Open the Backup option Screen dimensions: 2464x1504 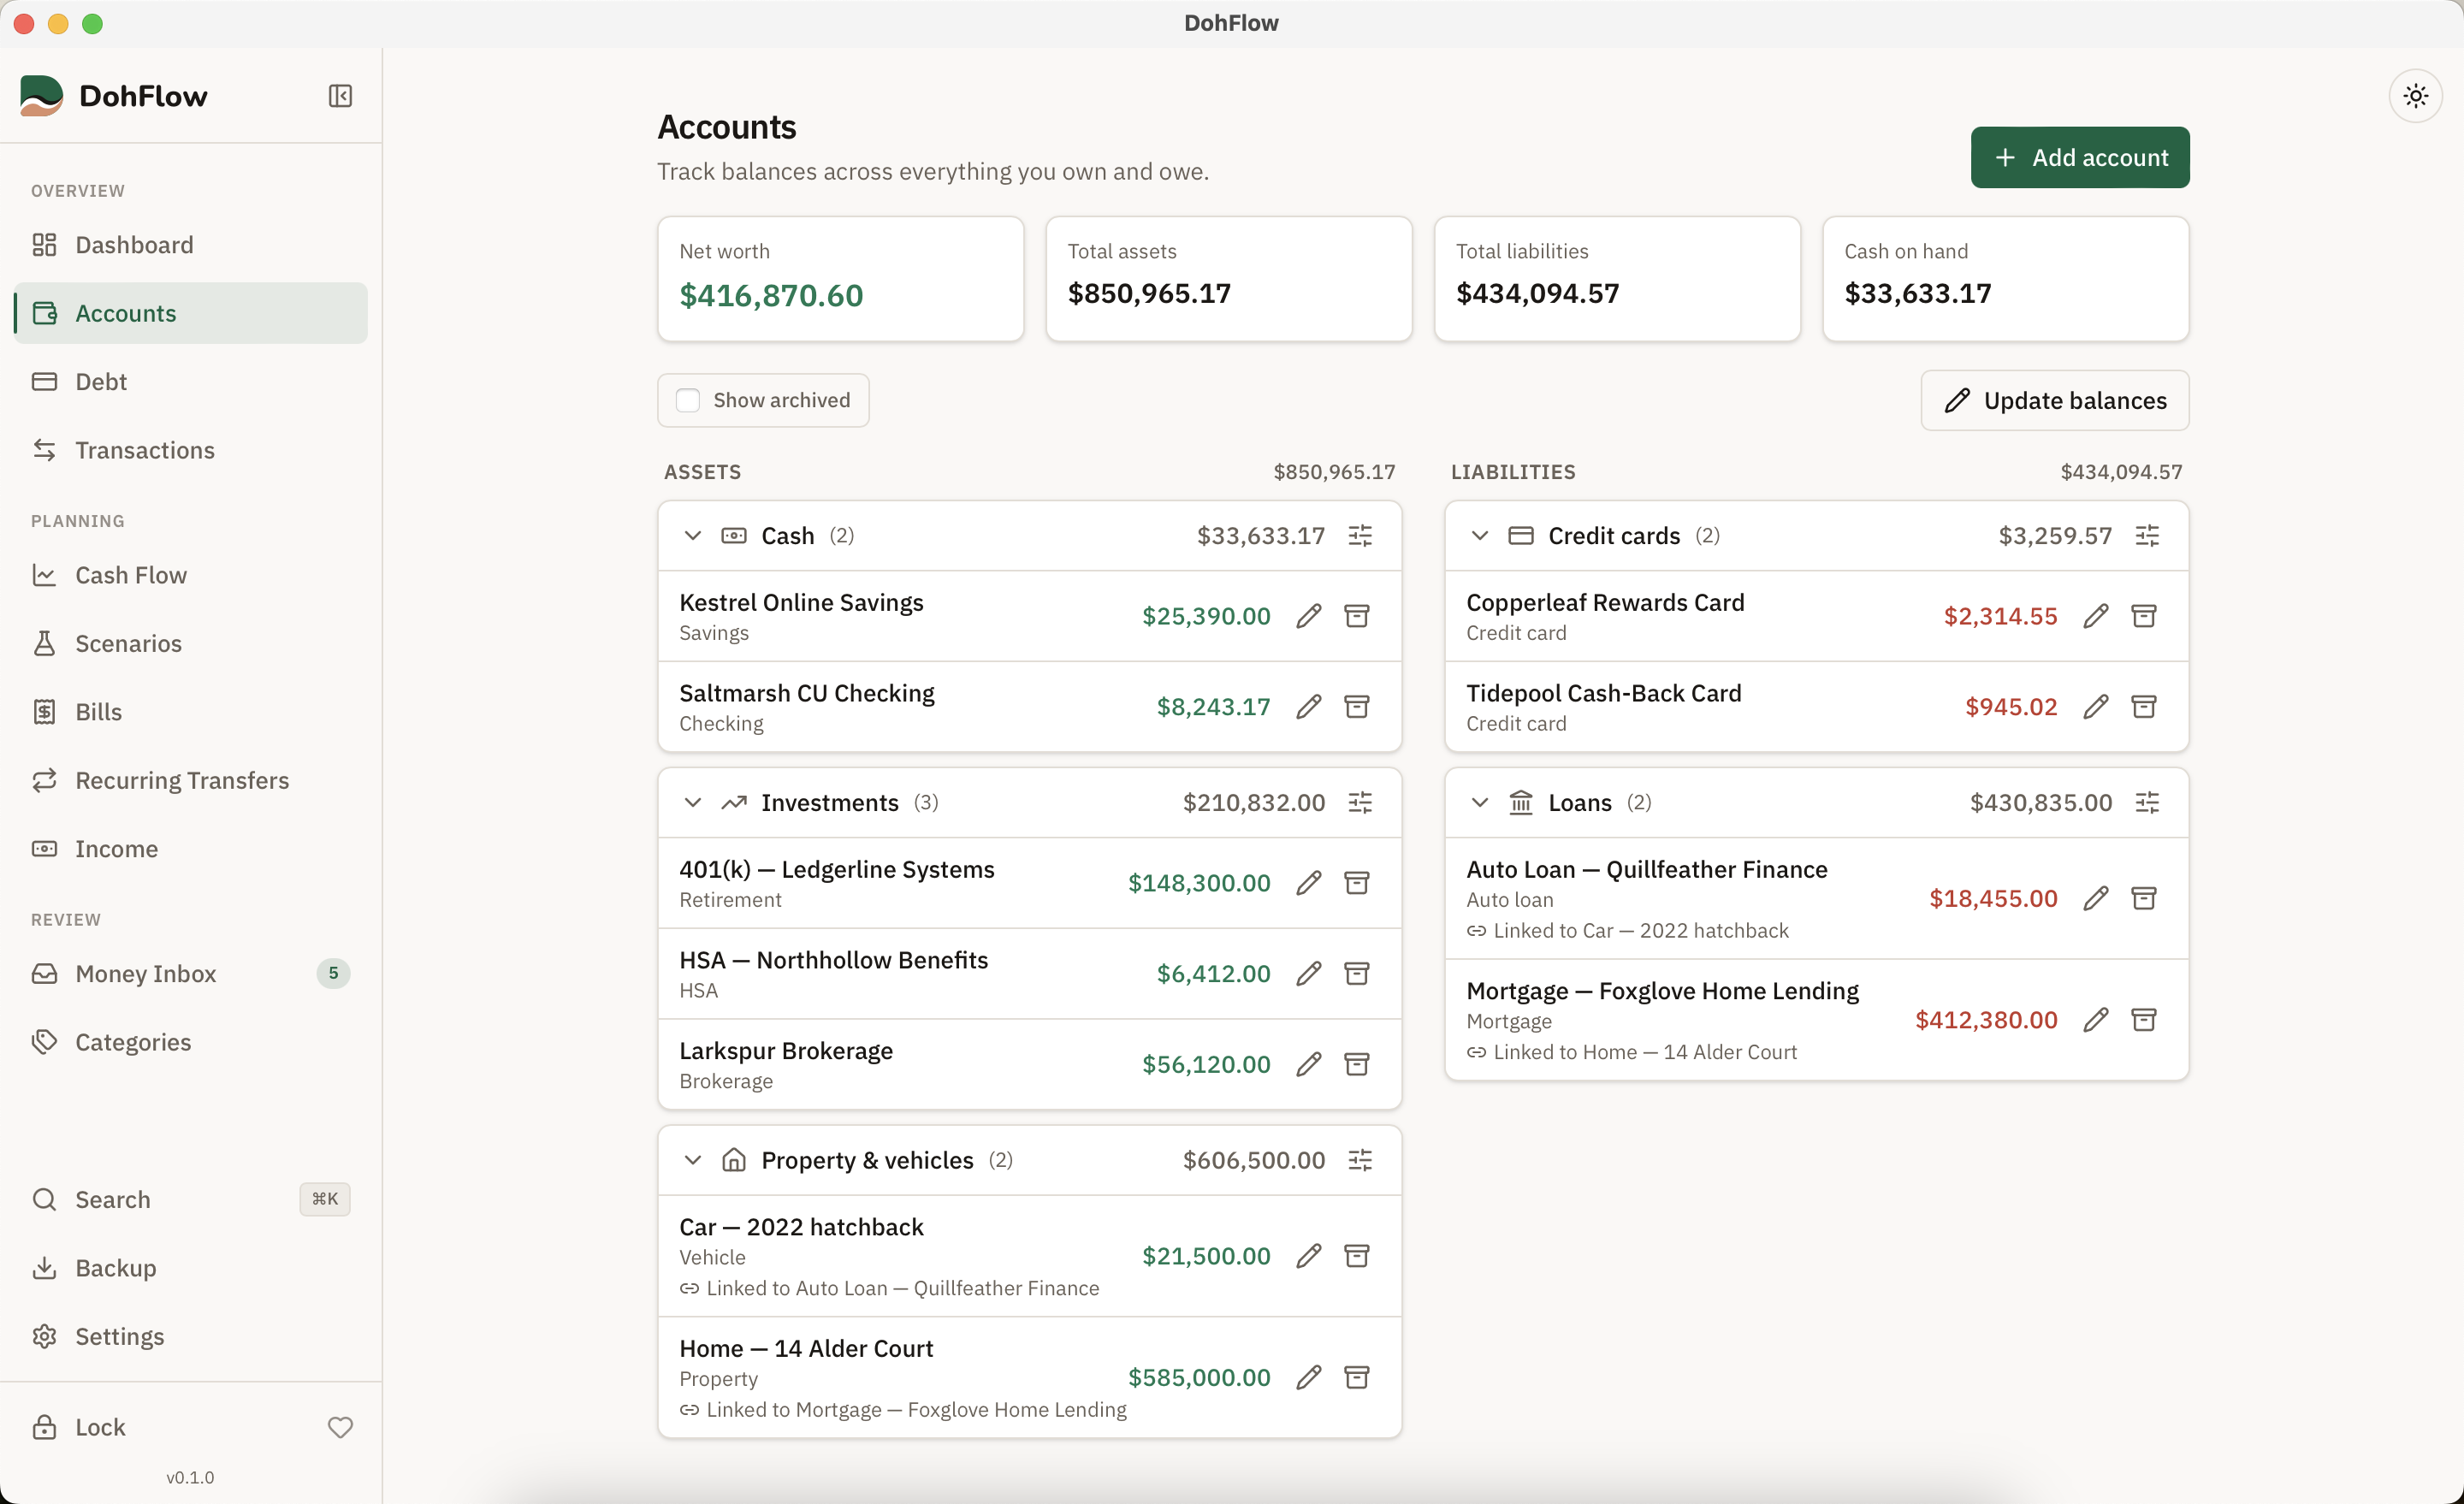[x=191, y=1268]
